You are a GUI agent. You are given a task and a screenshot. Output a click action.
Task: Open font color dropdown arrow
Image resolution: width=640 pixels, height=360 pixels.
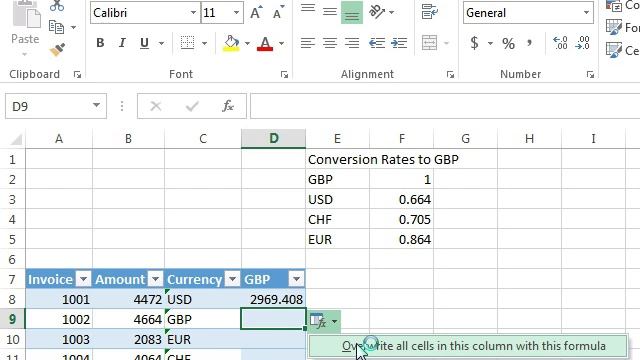[282, 43]
